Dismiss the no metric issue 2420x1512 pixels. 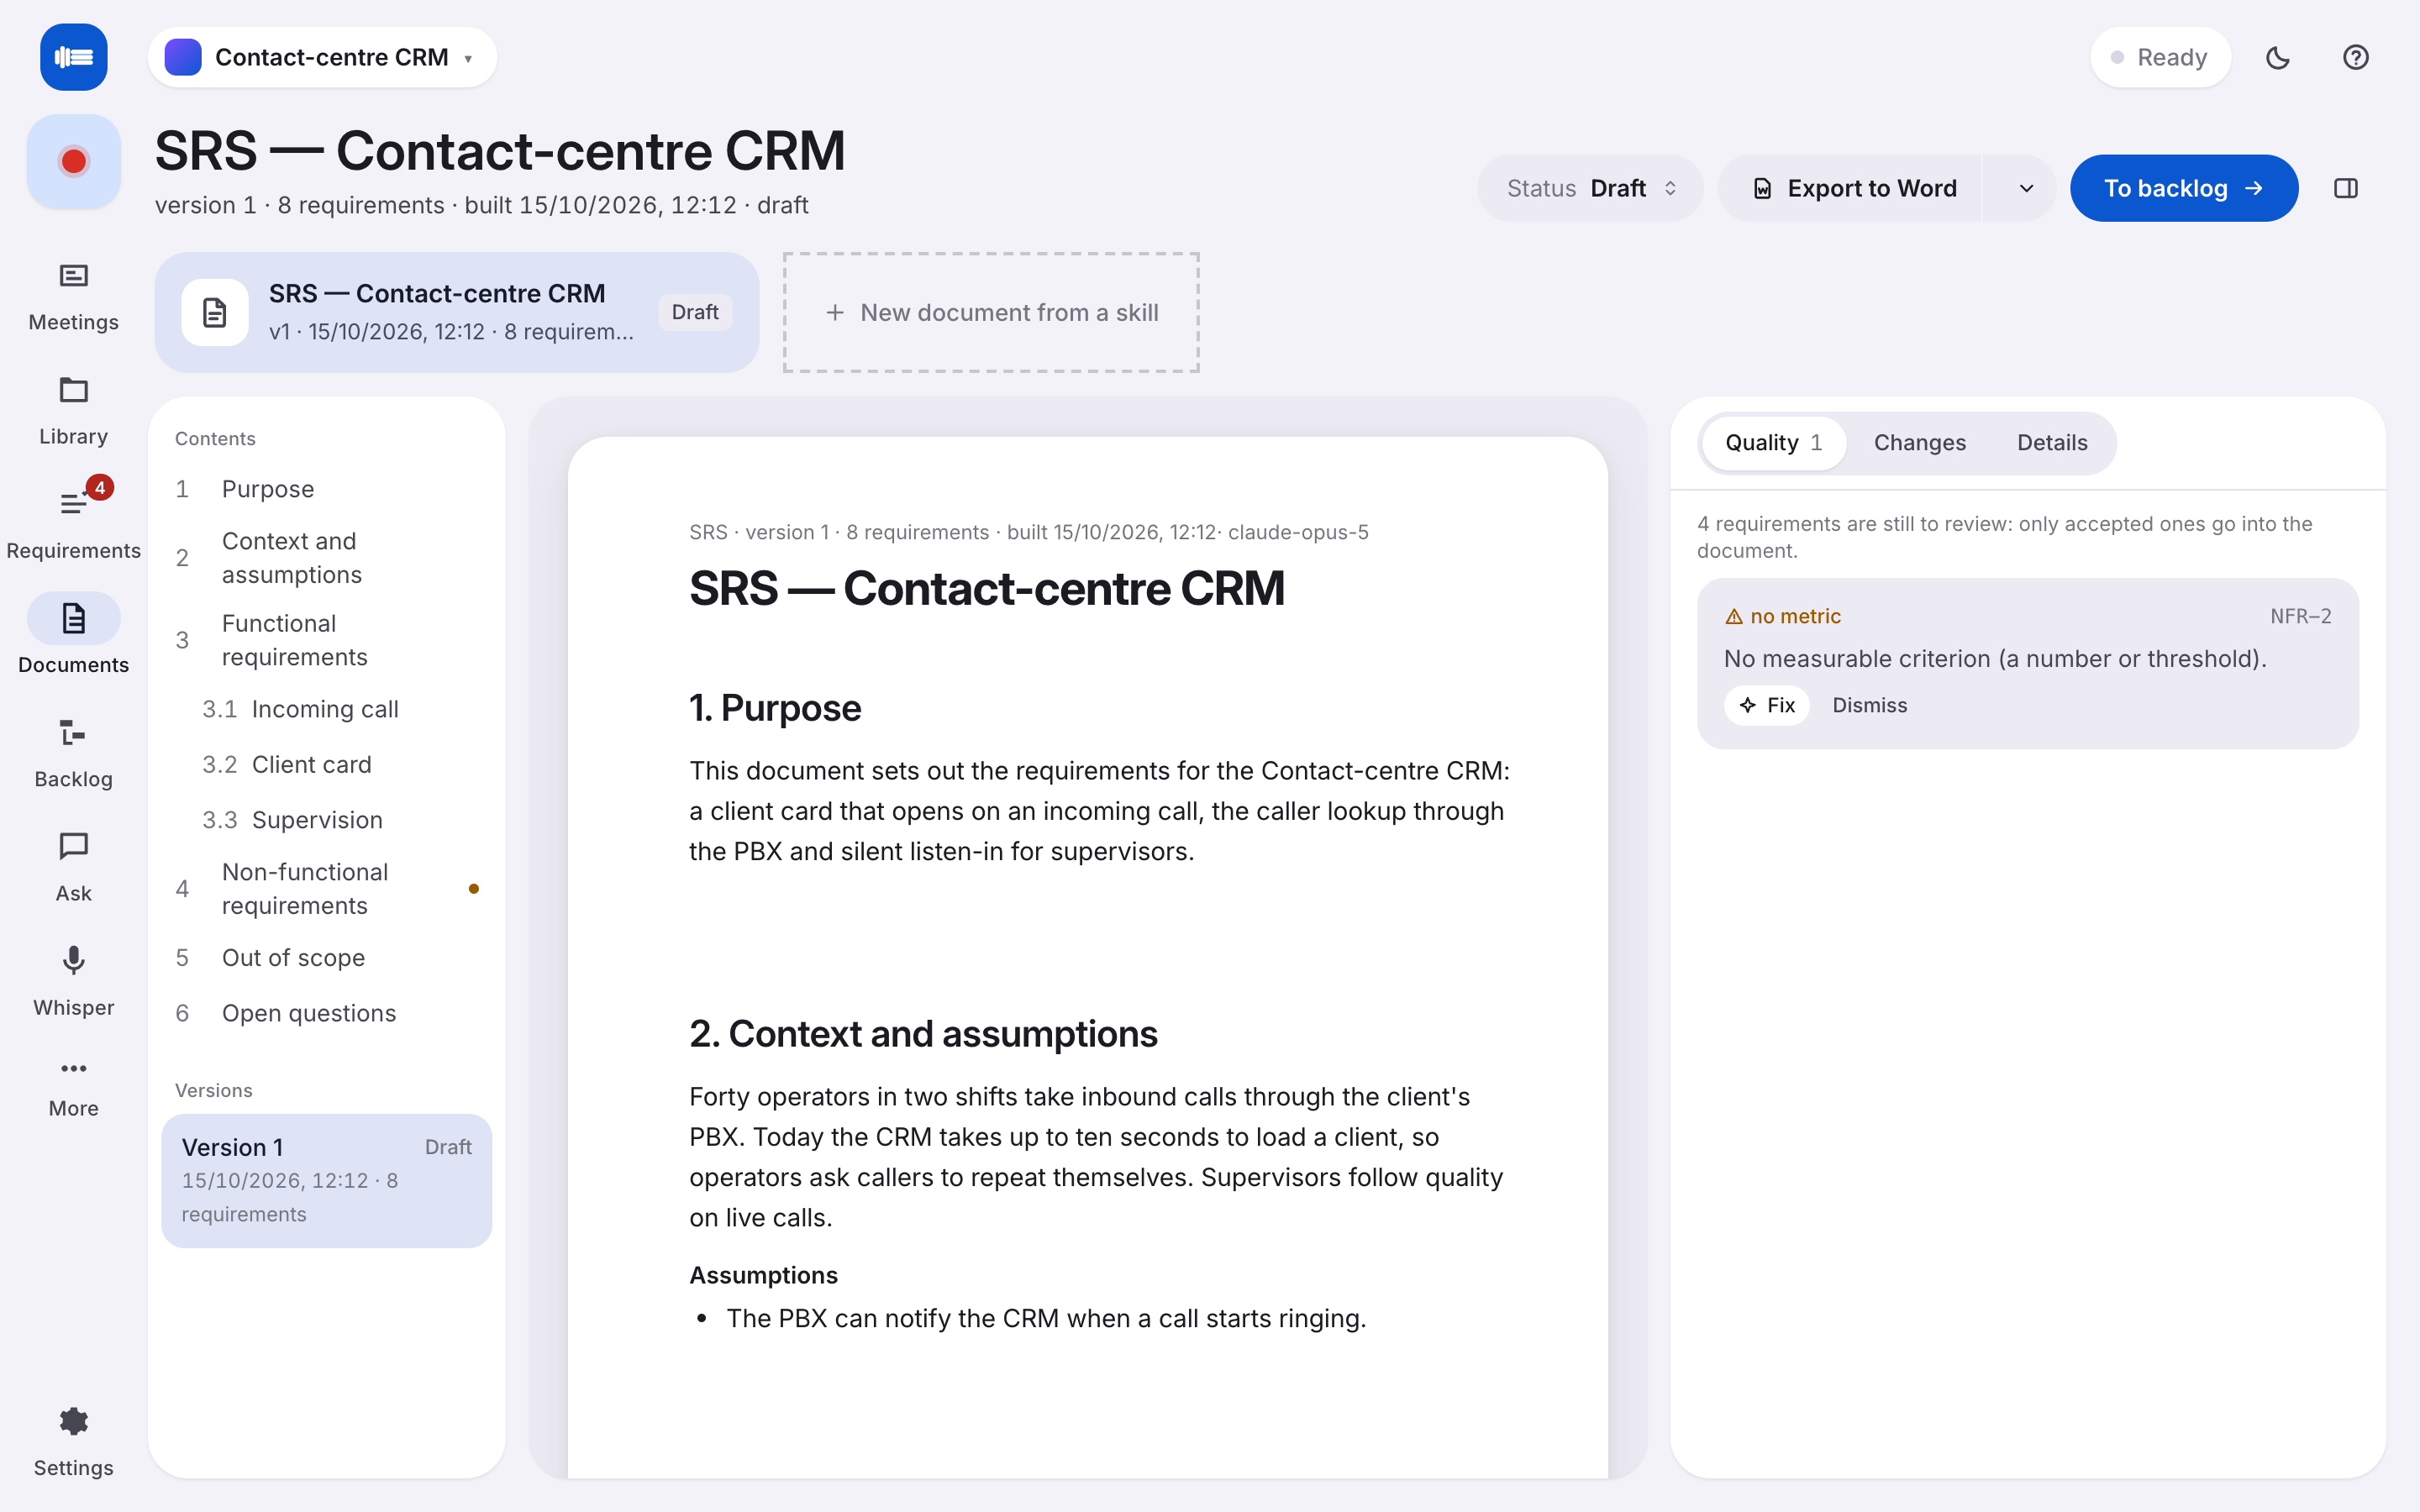tap(1869, 705)
